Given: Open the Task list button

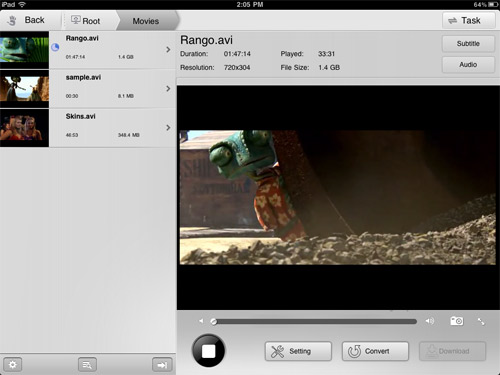Looking at the screenshot, I should pos(468,21).
